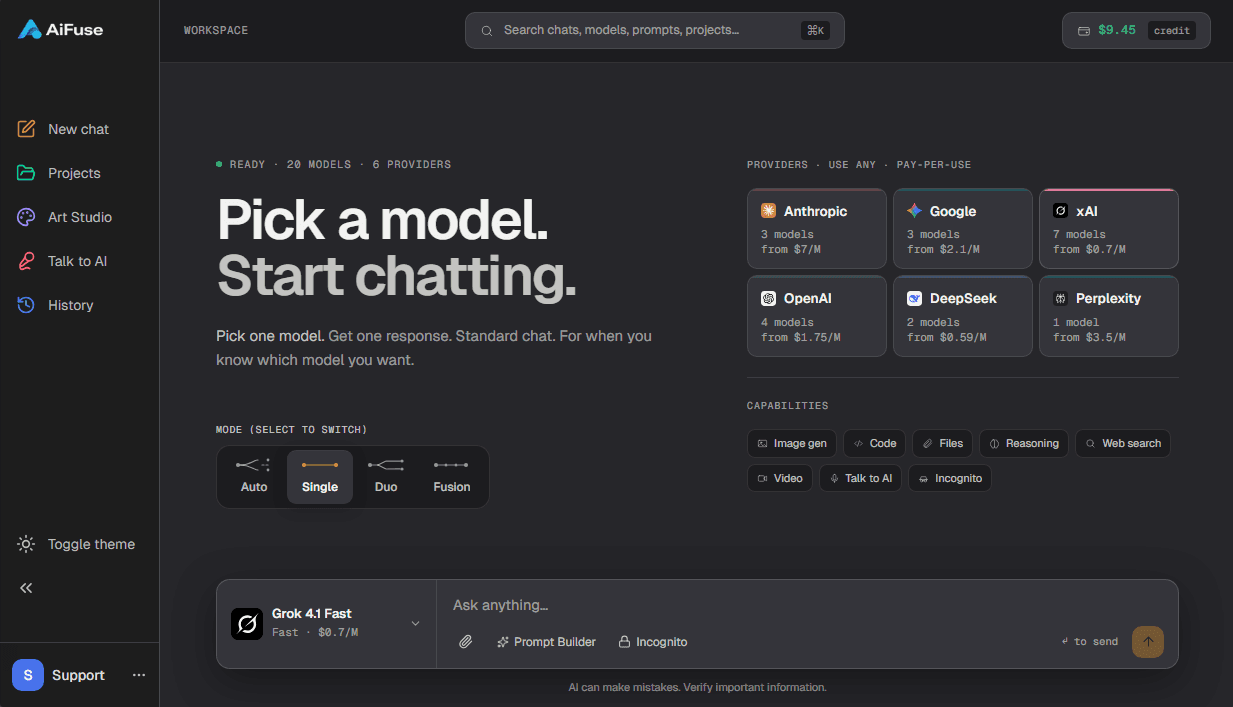Click the Talk to AI microphone icon
This screenshot has width=1233, height=707.
click(27, 261)
